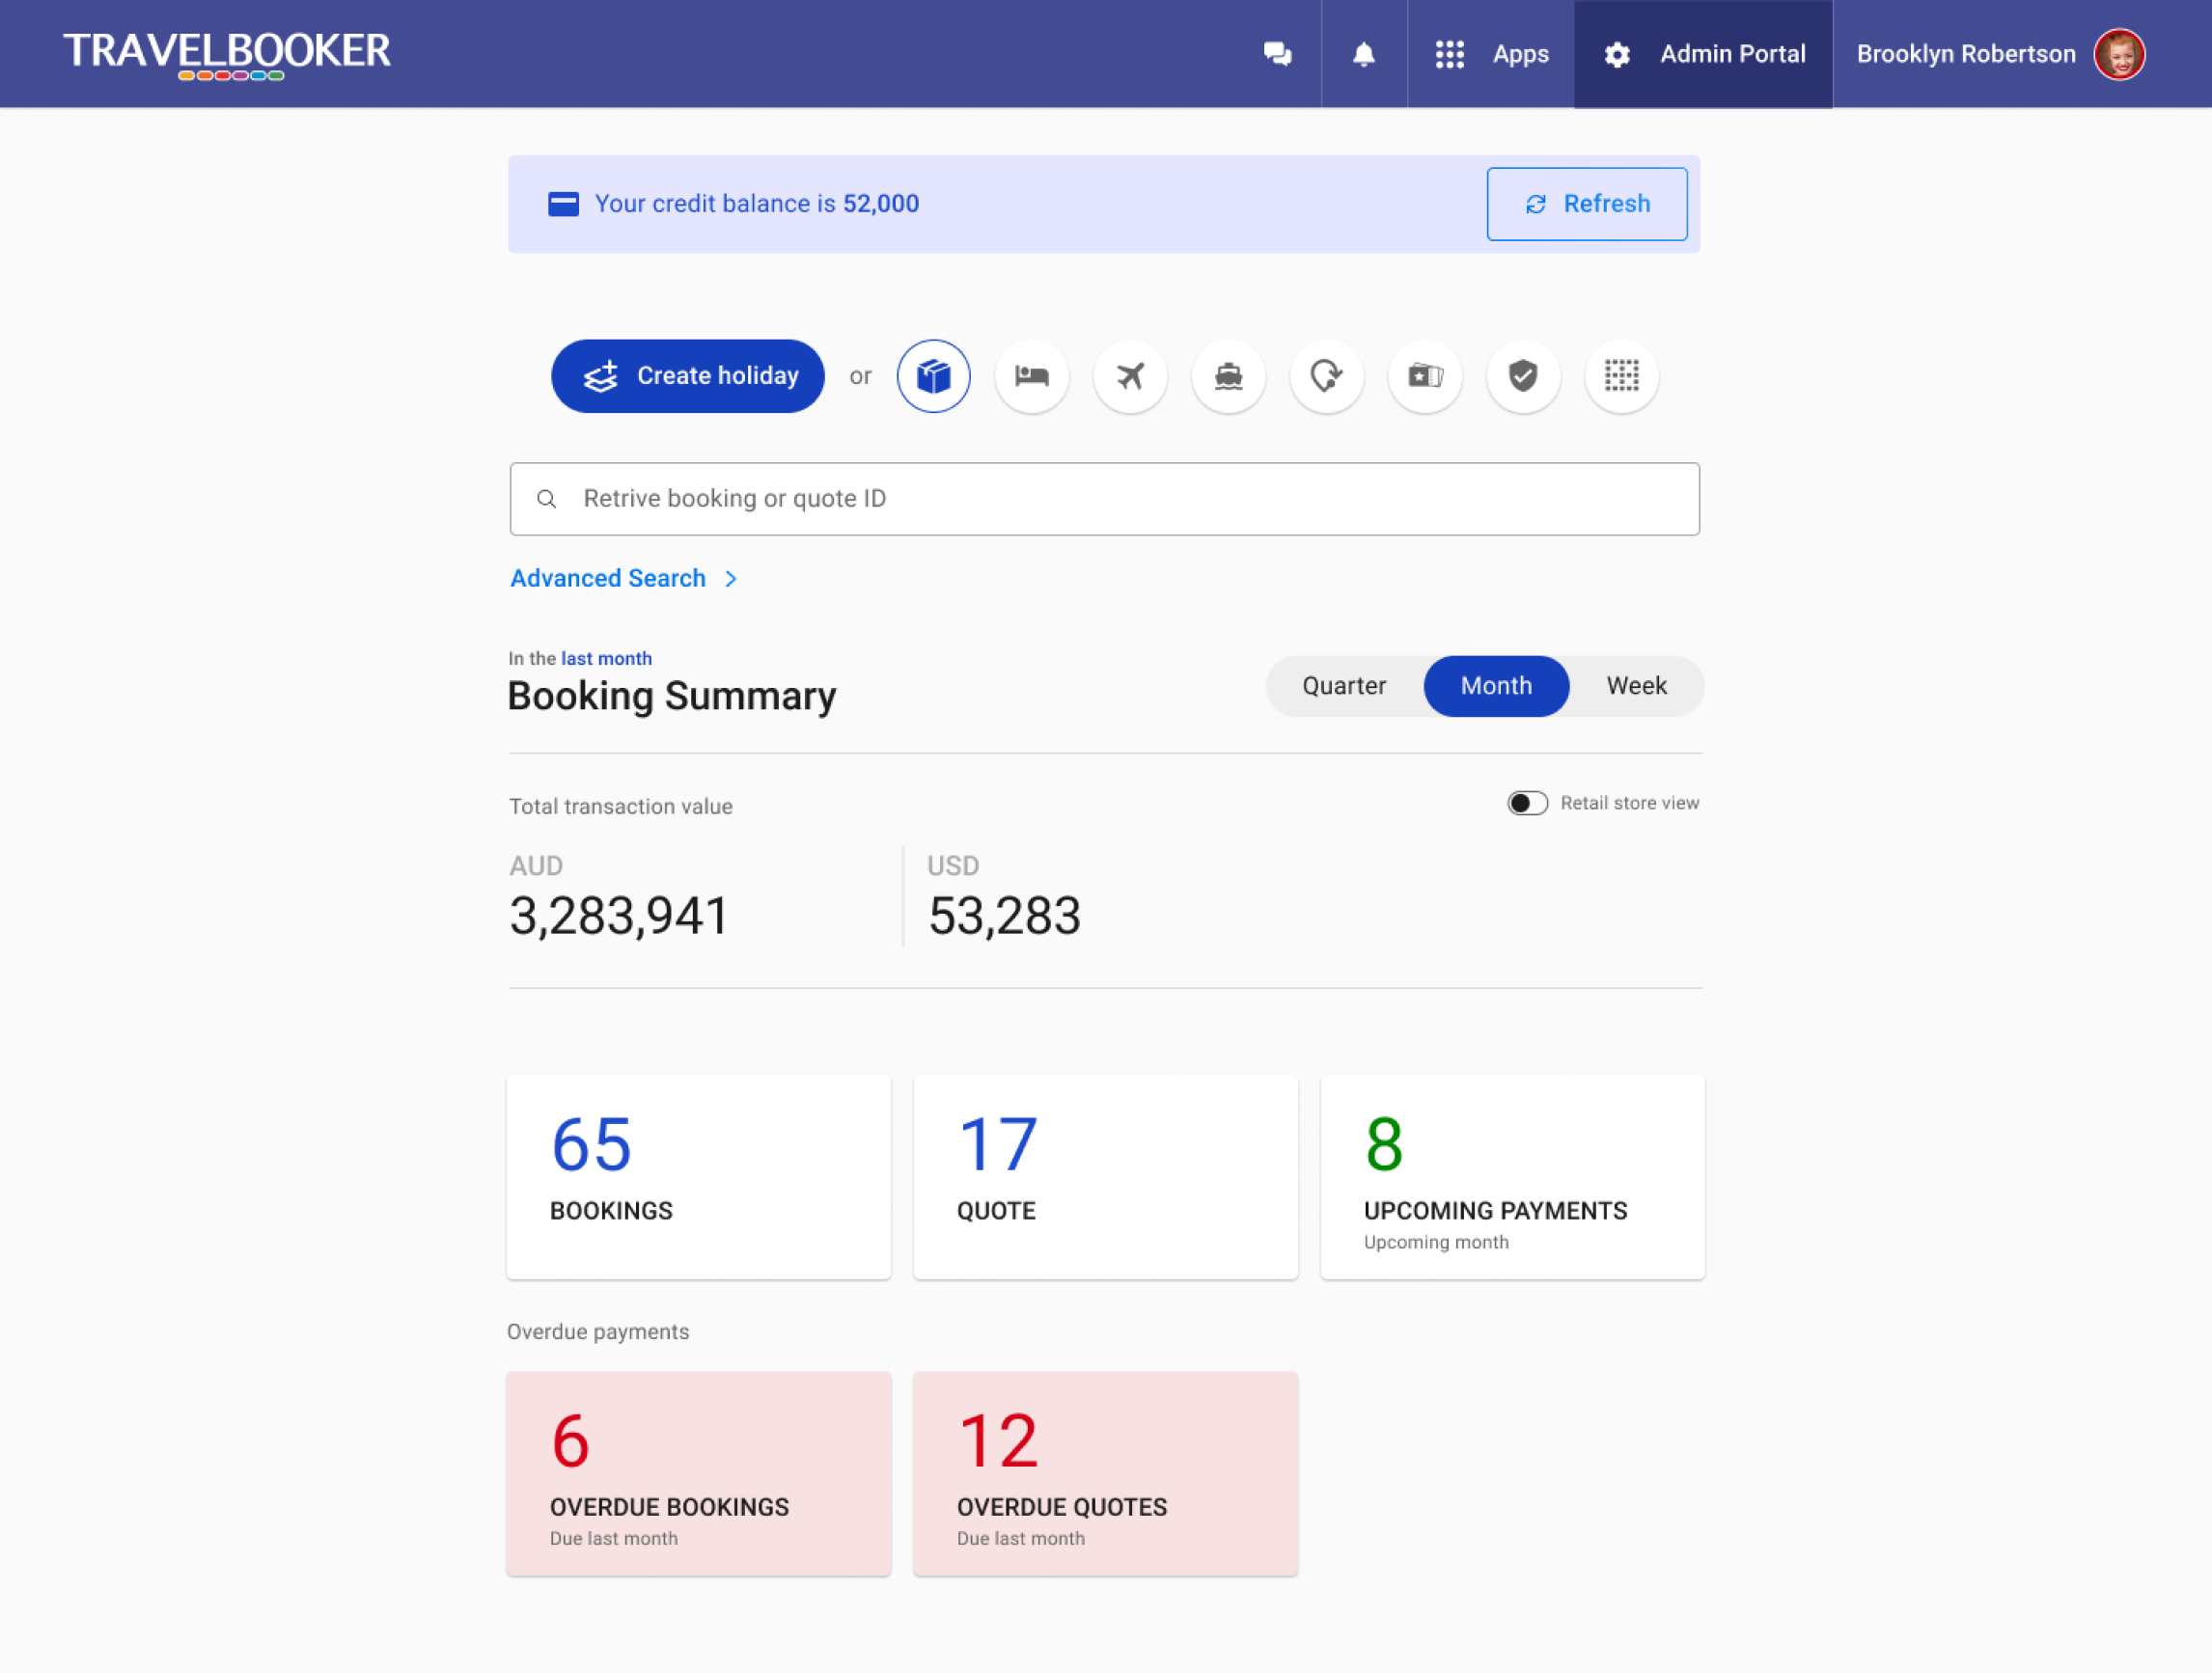Select the flights airplane icon
This screenshot has width=2212, height=1673.
(x=1130, y=376)
